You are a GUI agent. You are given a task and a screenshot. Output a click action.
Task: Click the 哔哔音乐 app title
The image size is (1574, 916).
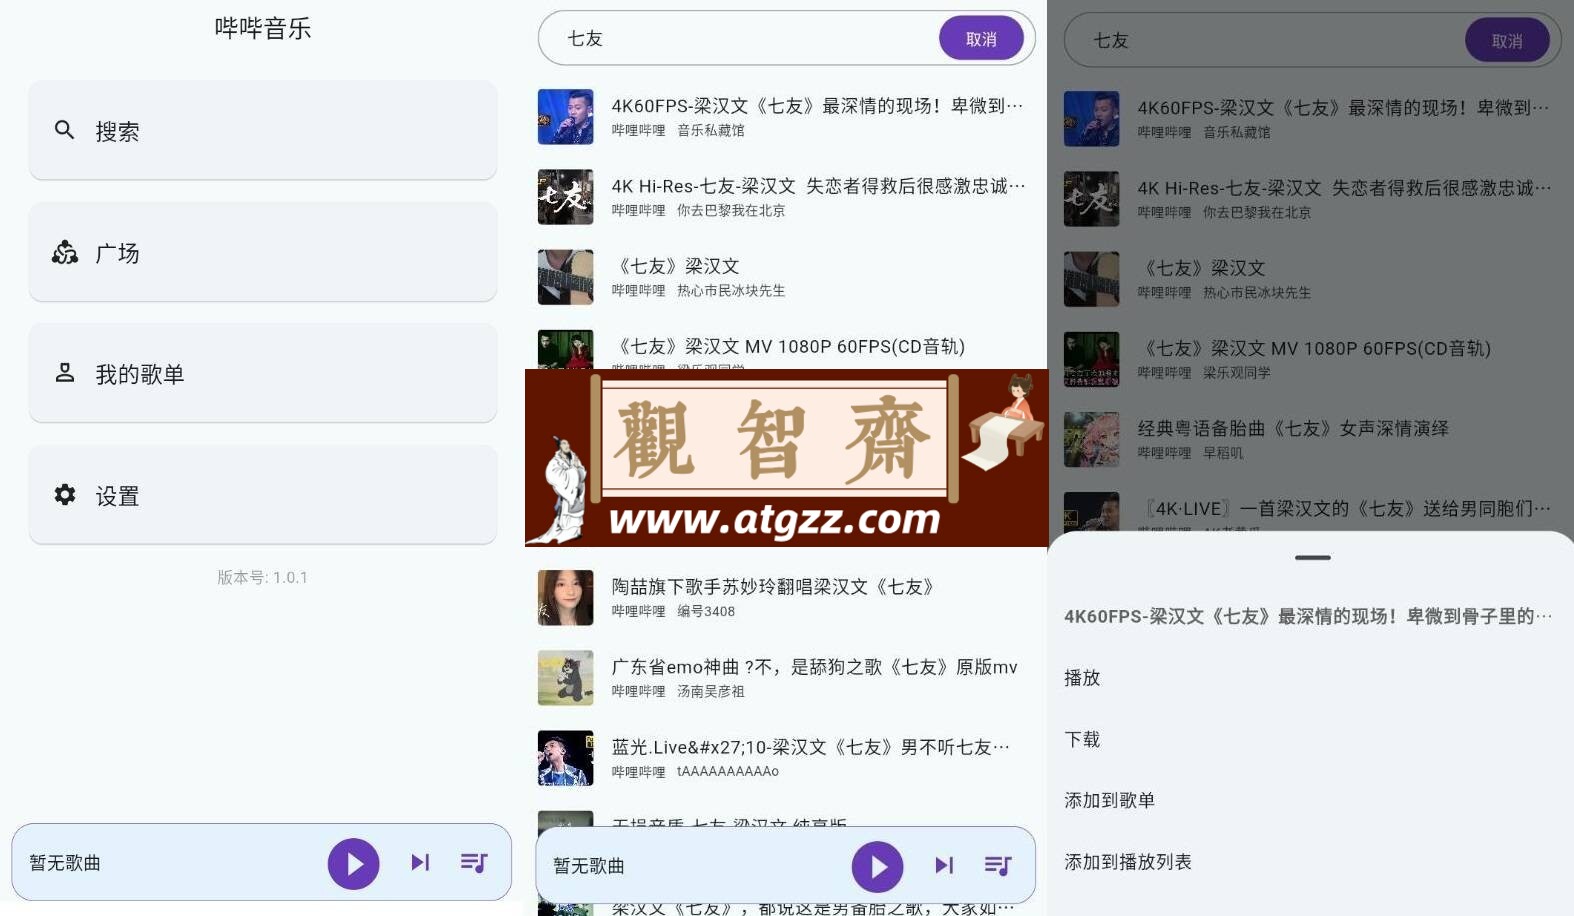263,28
